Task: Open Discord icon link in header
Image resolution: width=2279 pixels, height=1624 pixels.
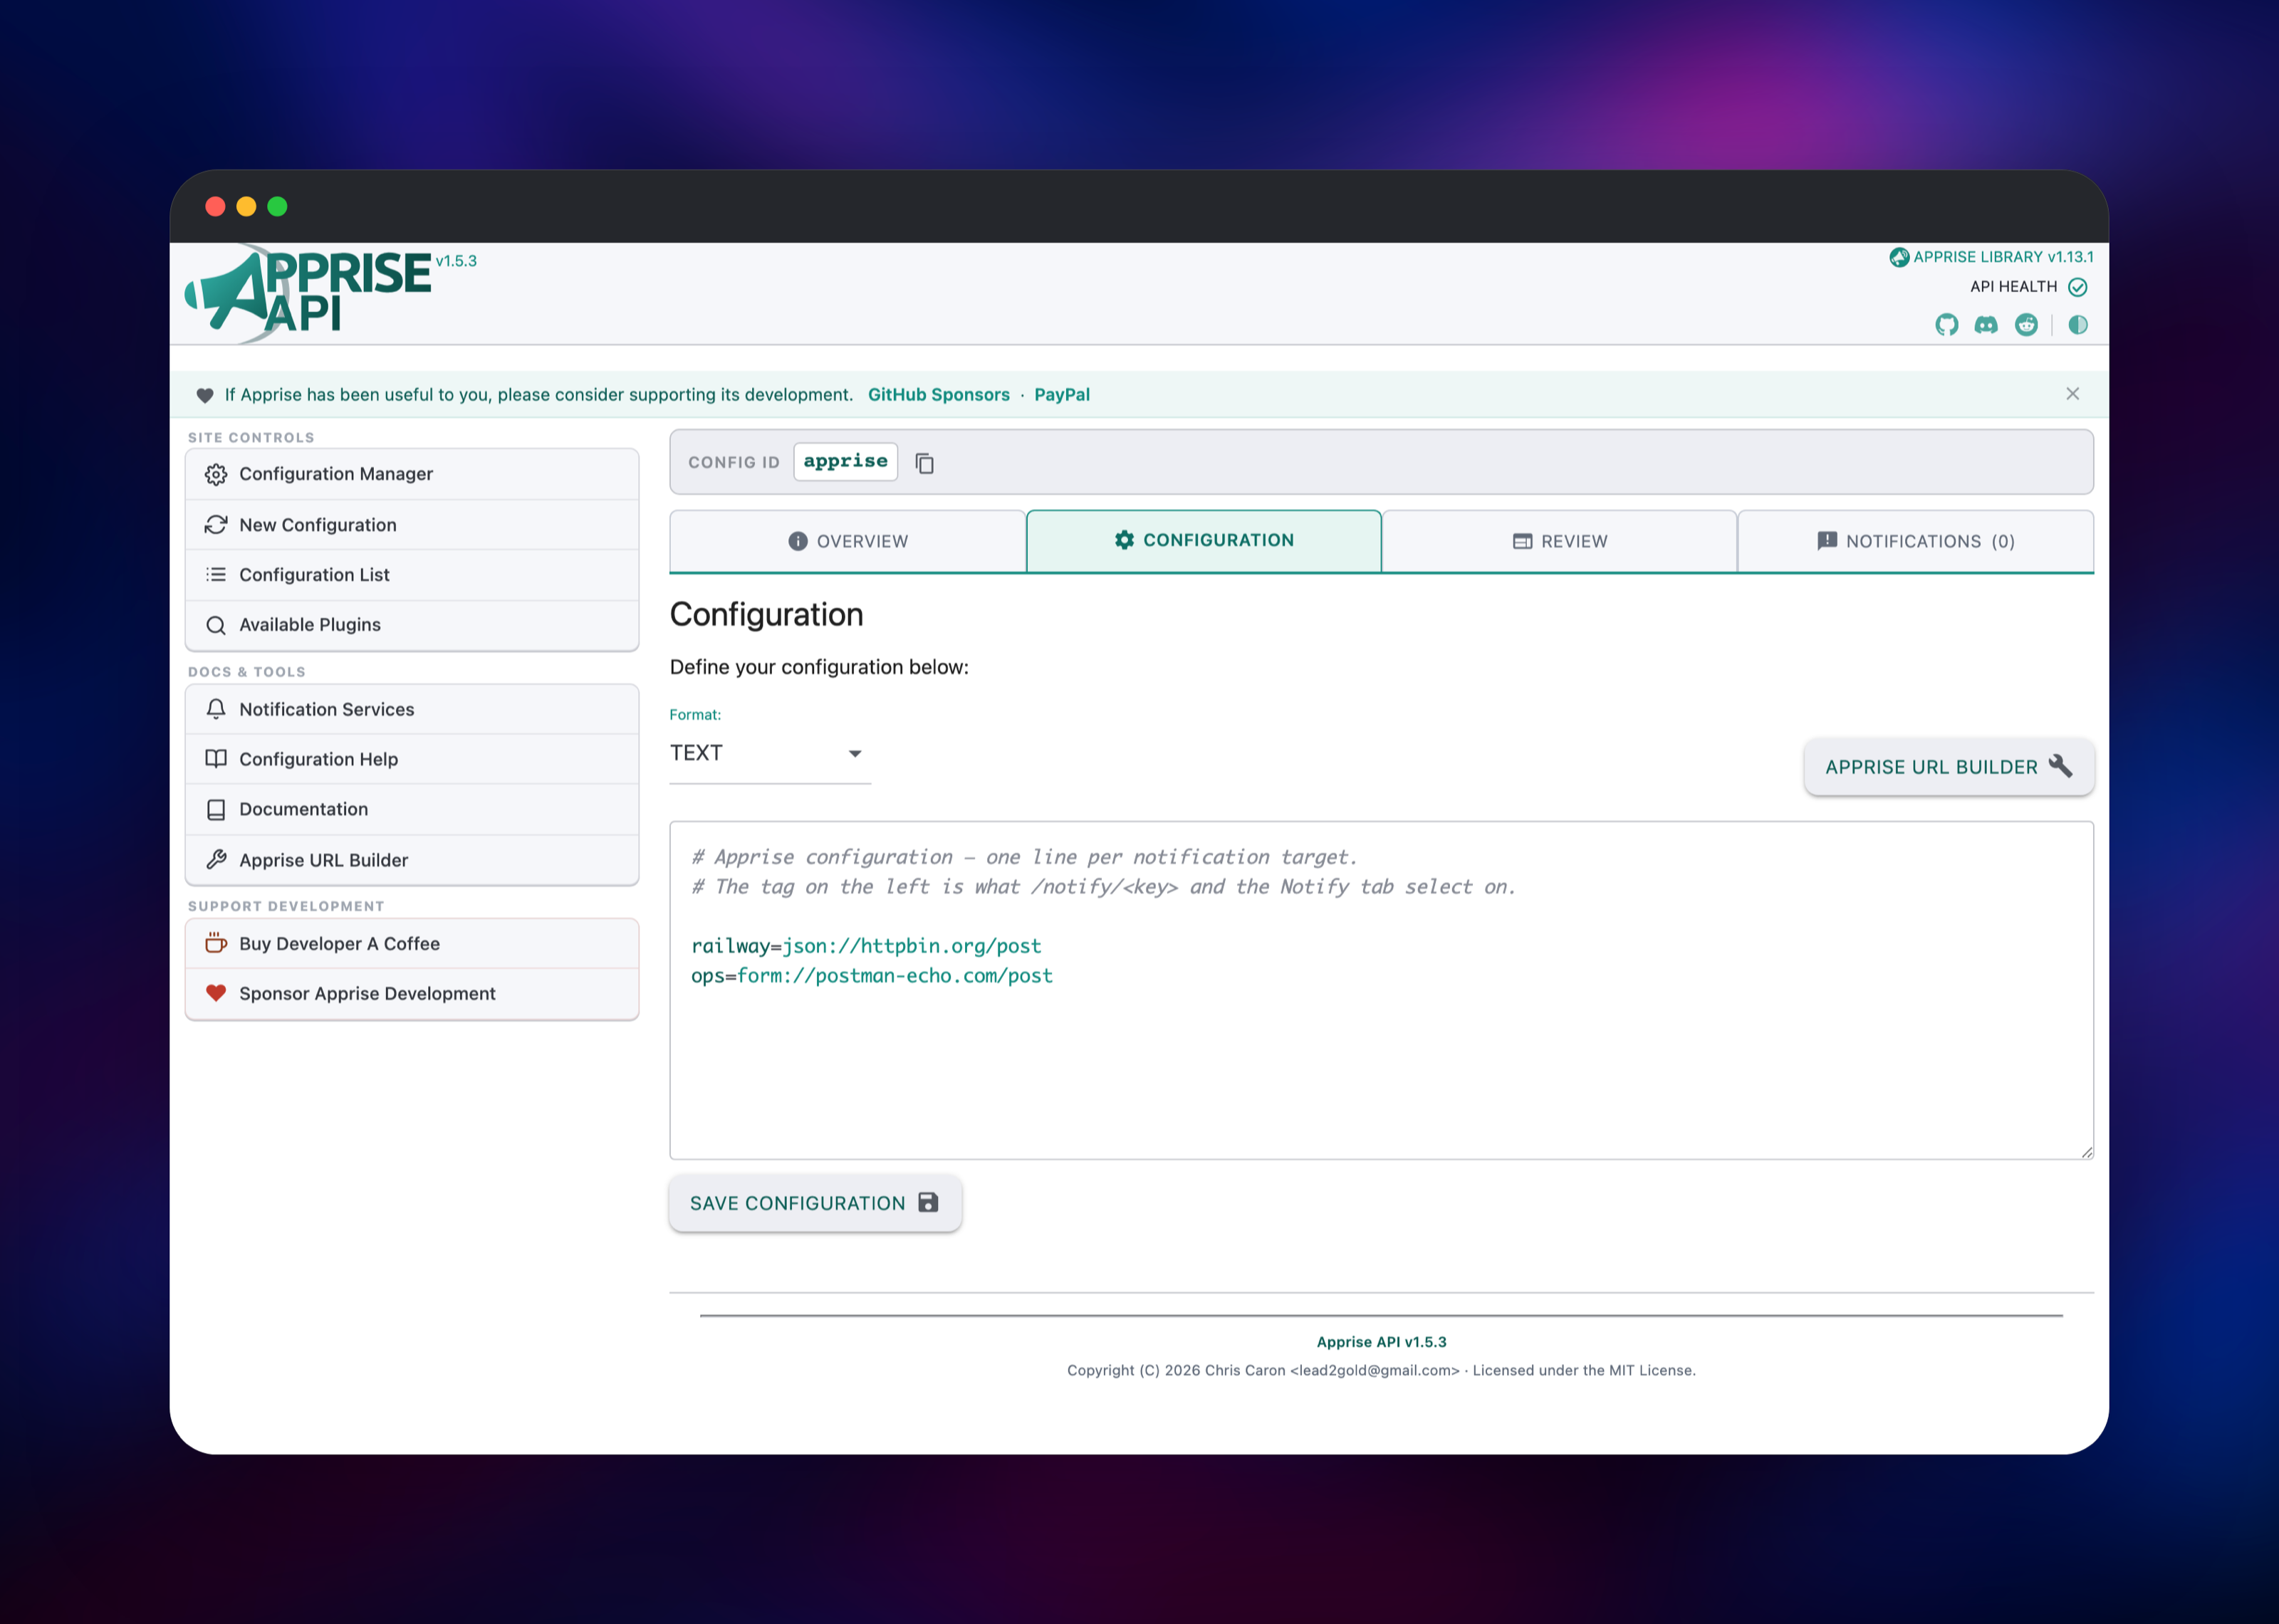Action: (x=1986, y=324)
